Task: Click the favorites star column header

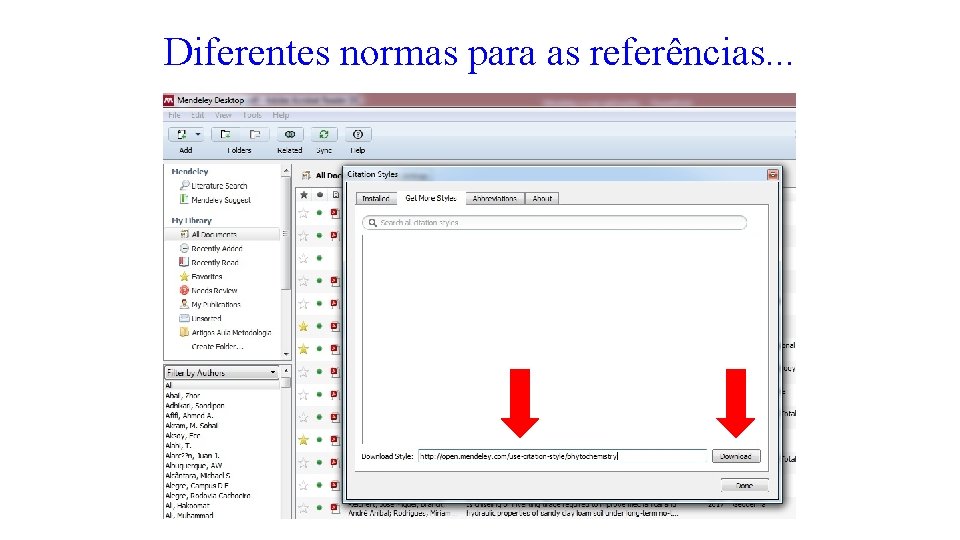Action: click(x=304, y=195)
